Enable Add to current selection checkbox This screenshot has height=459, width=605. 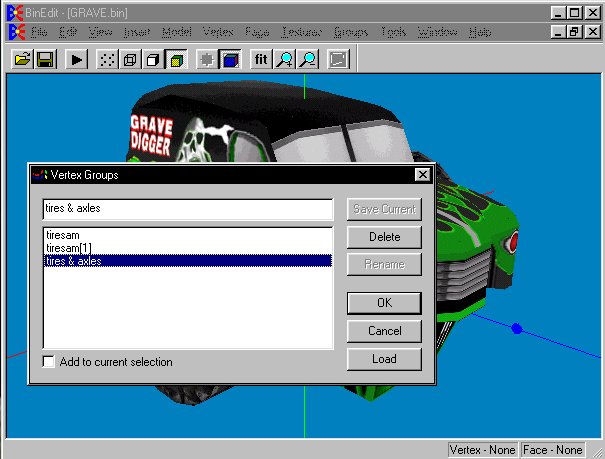click(49, 362)
